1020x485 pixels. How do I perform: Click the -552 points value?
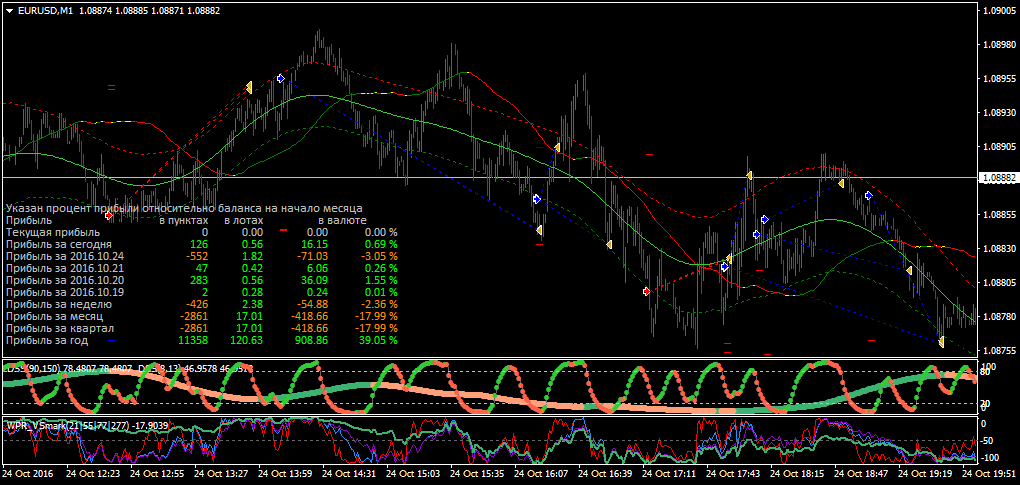pyautogui.click(x=197, y=256)
